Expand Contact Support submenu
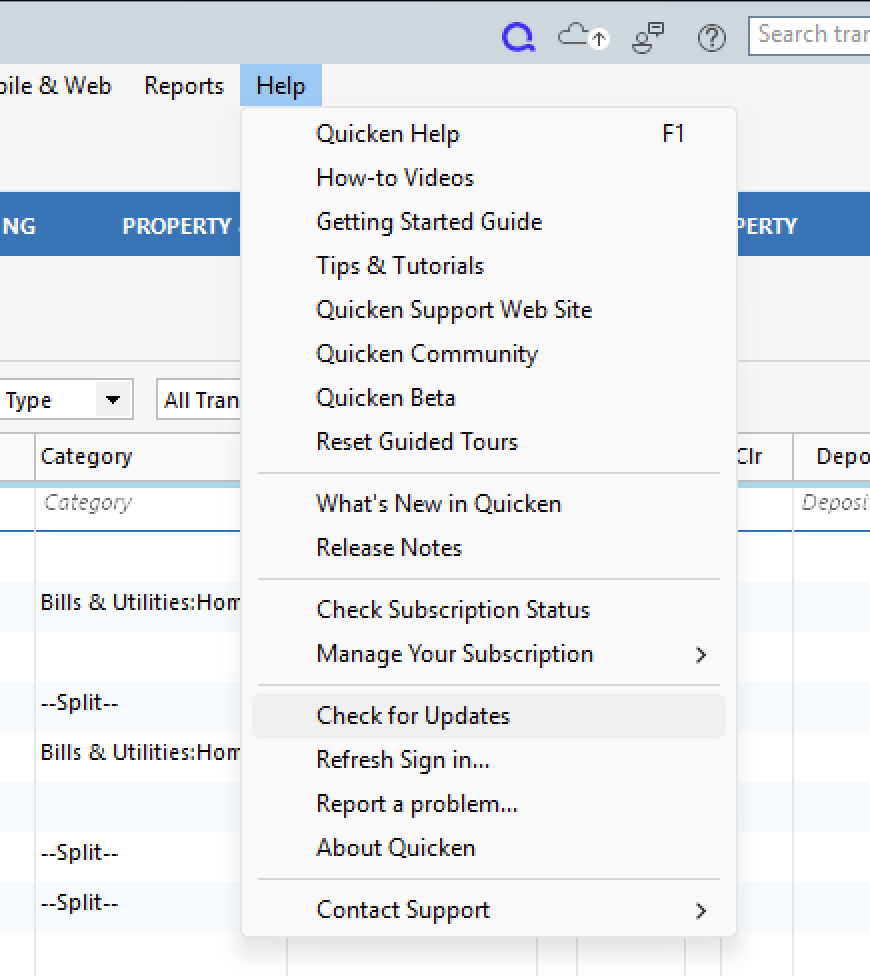The height and width of the screenshot is (976, 870). tap(489, 910)
